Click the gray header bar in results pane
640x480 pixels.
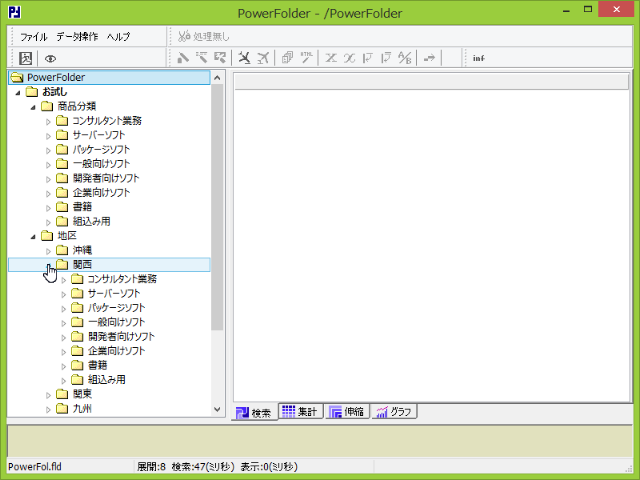coord(431,82)
